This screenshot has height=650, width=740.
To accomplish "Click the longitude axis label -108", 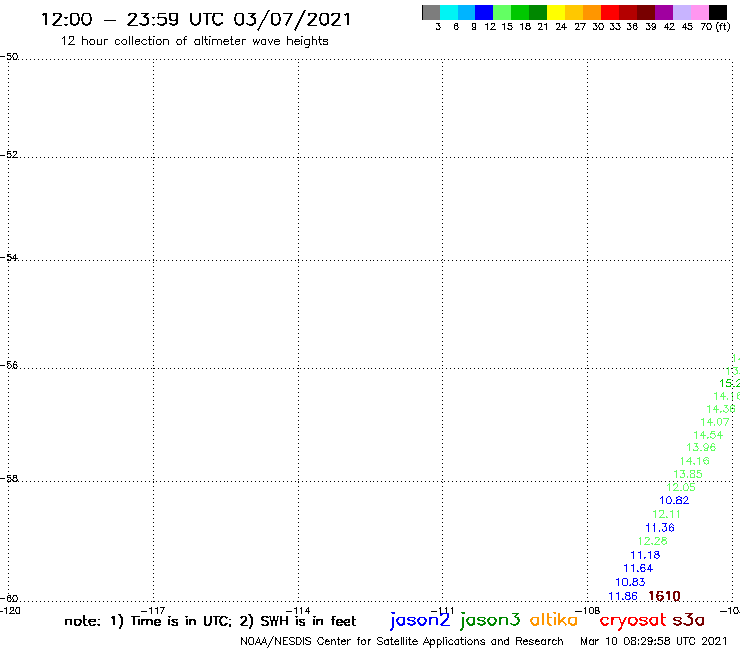I will [x=588, y=610].
